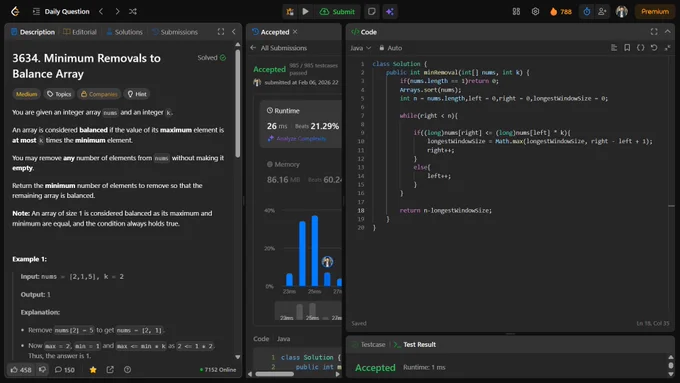
Task: Click the format code icon
Action: (614, 48)
